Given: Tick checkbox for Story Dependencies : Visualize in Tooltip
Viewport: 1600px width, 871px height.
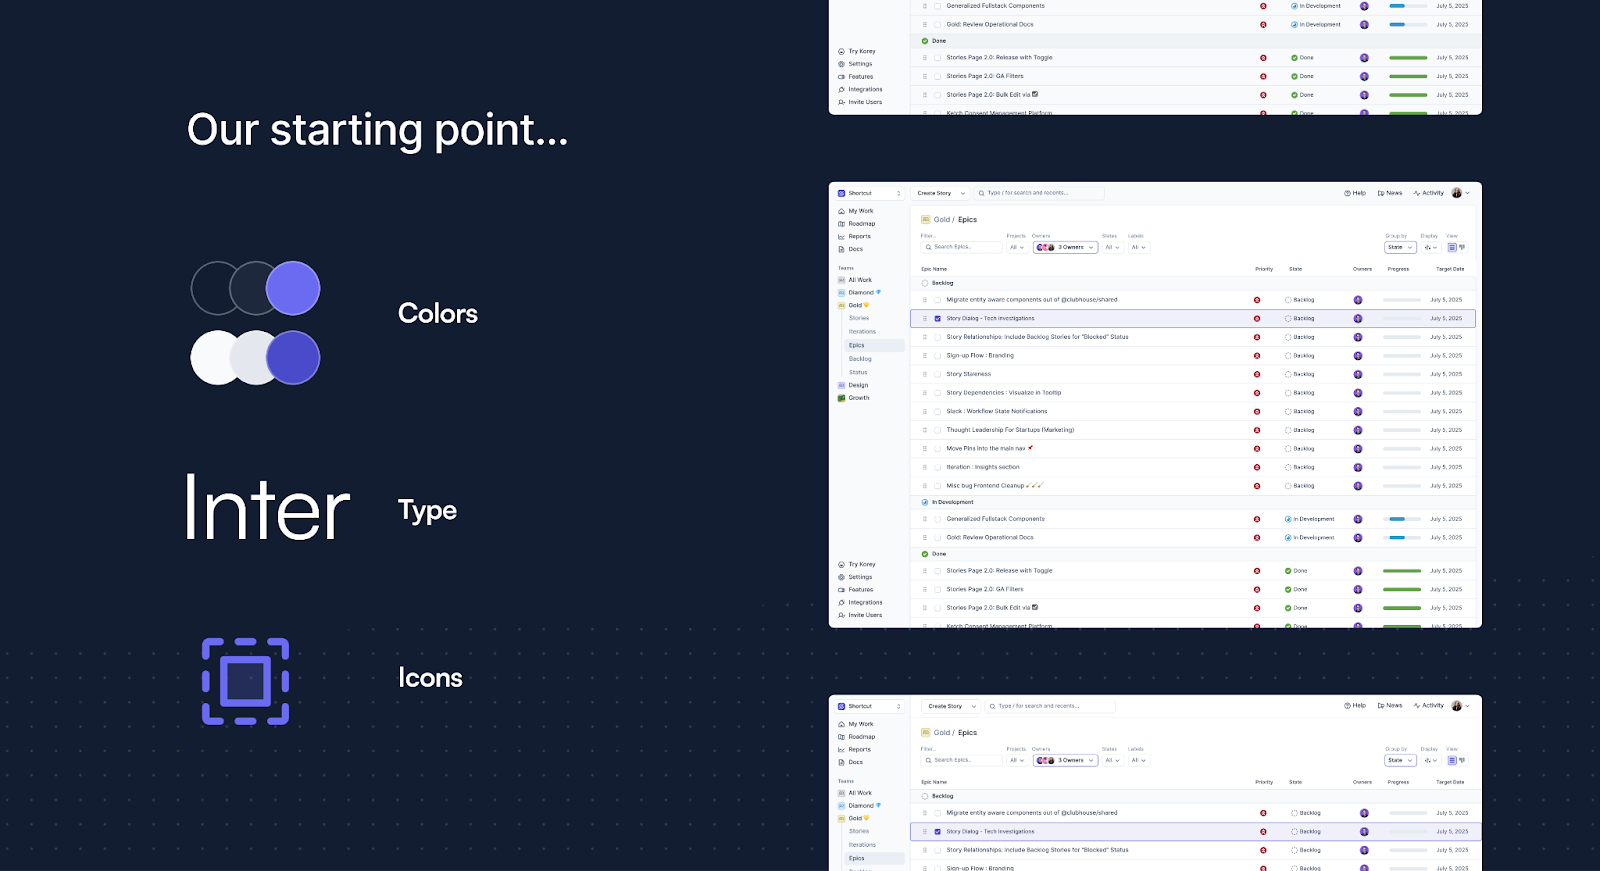Looking at the screenshot, I should coord(938,393).
